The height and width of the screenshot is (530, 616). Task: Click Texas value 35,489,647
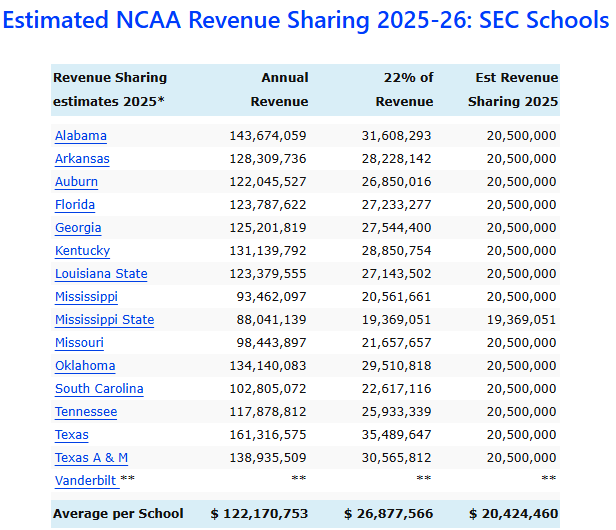[396, 435]
